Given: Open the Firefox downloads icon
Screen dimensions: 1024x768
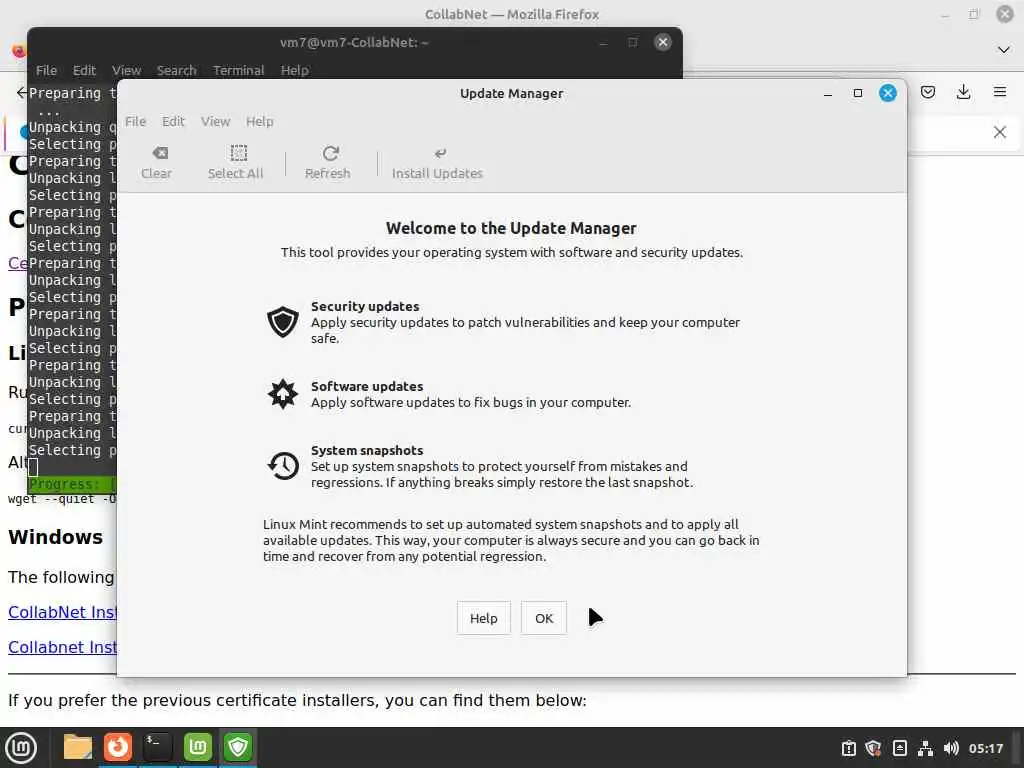Looking at the screenshot, I should (x=963, y=92).
